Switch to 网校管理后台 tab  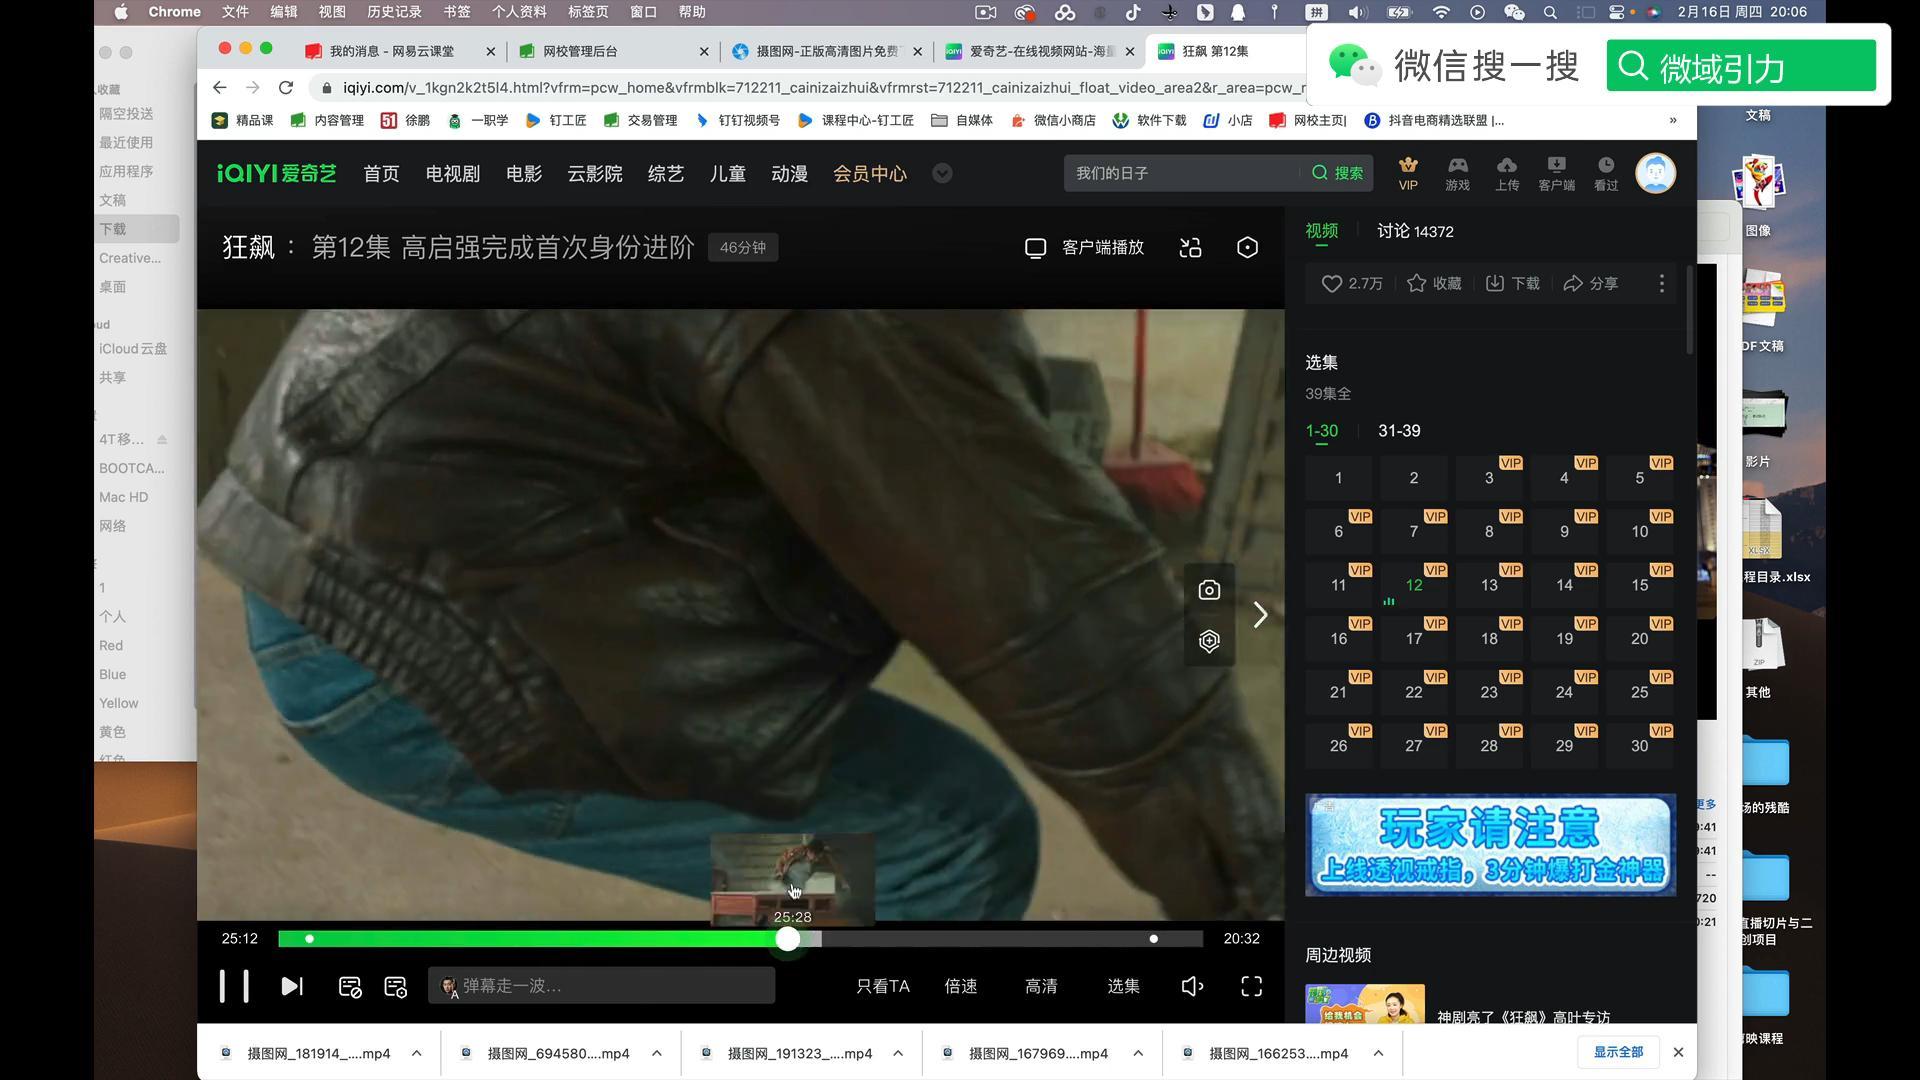(614, 51)
